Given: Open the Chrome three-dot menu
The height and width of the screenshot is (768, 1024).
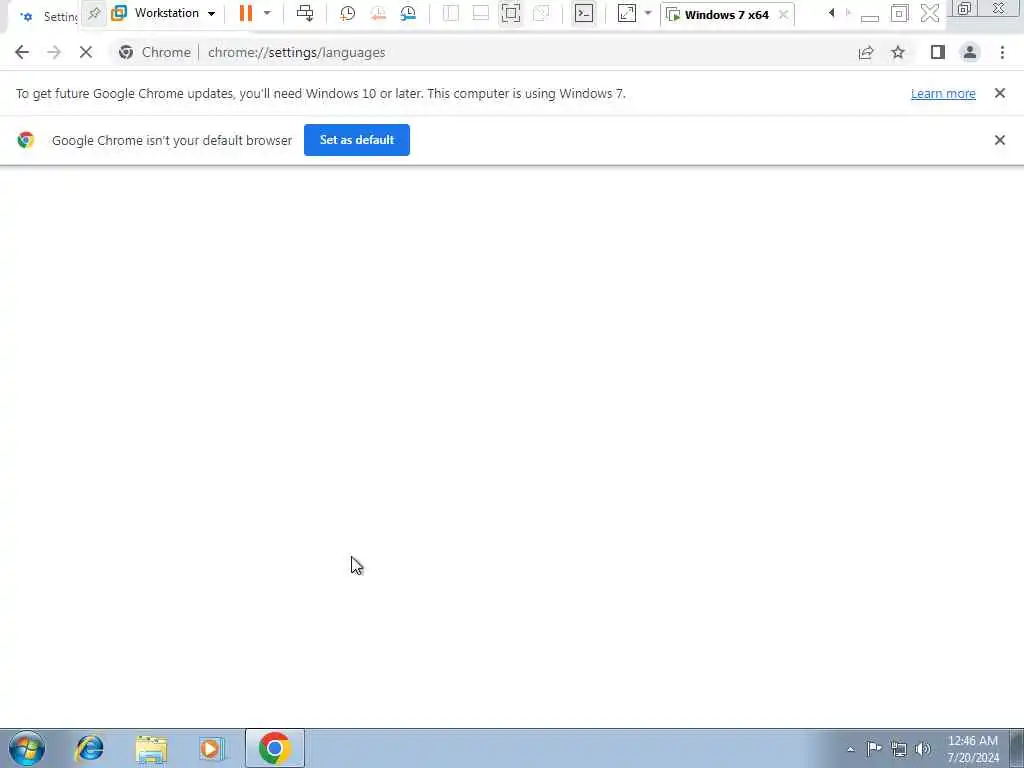Looking at the screenshot, I should point(1002,52).
